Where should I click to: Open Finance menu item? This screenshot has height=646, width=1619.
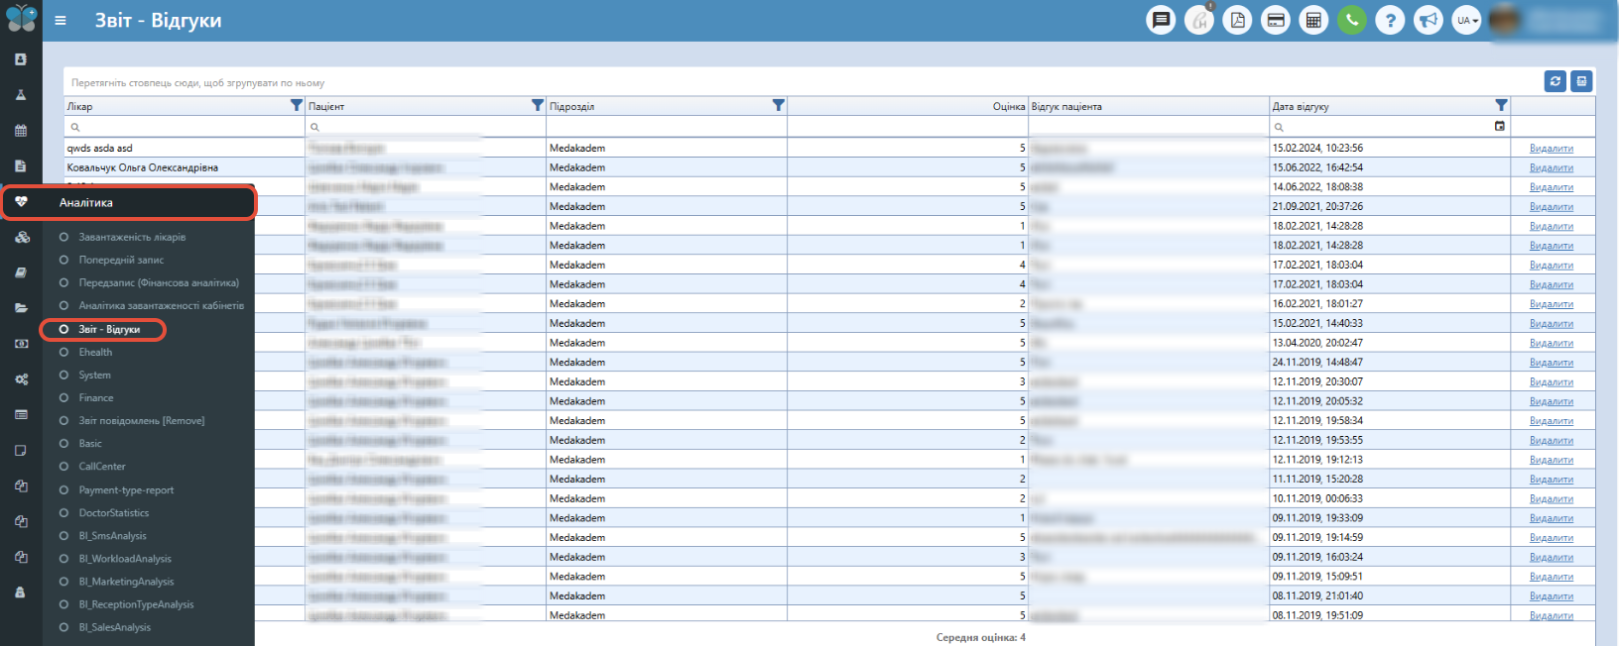[96, 398]
